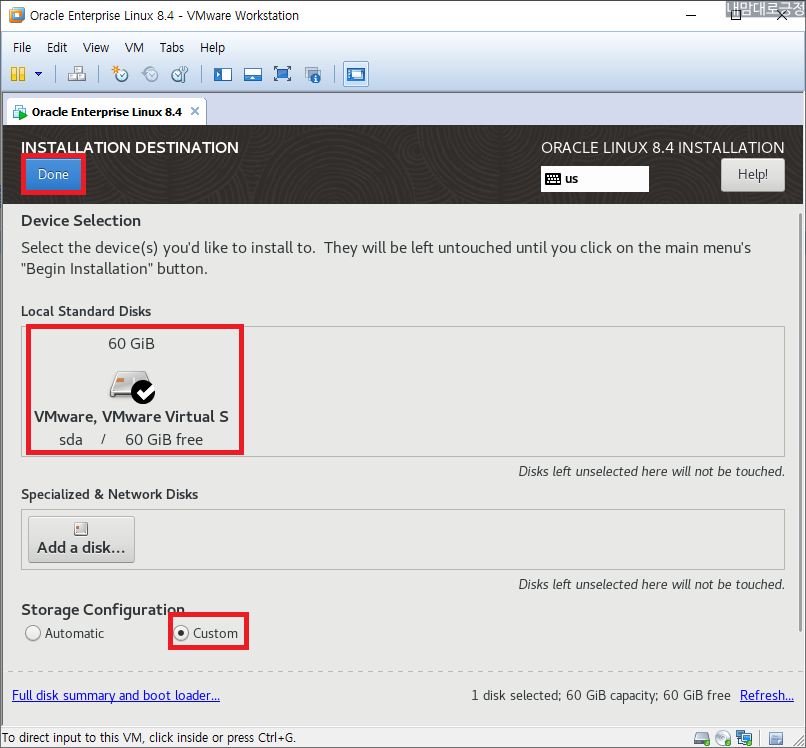Enter full screen mode icon
806x748 pixels.
pyautogui.click(x=283, y=74)
